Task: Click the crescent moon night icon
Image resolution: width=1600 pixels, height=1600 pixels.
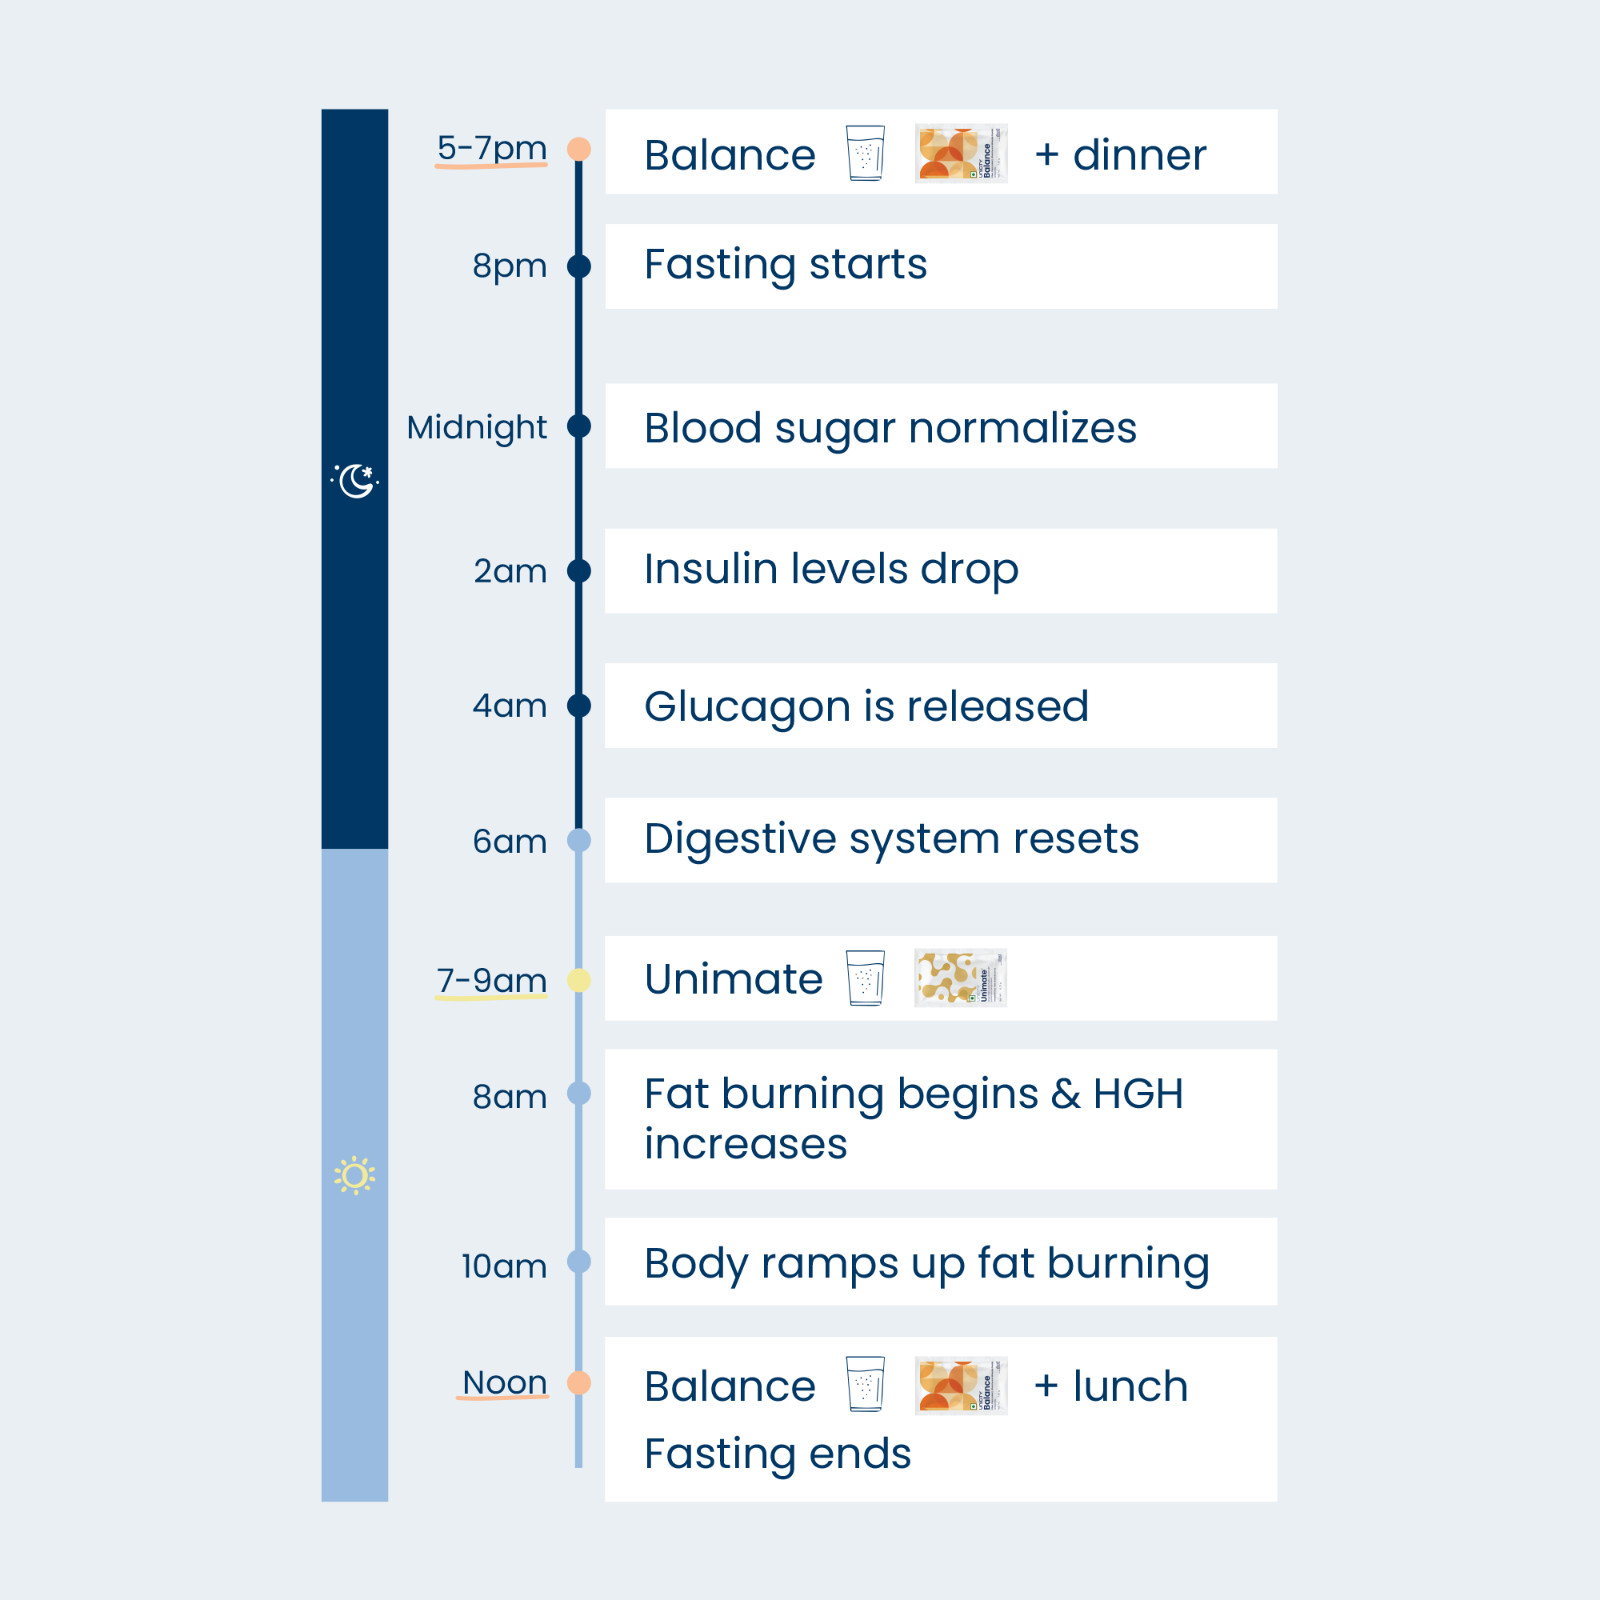Action: [x=355, y=481]
